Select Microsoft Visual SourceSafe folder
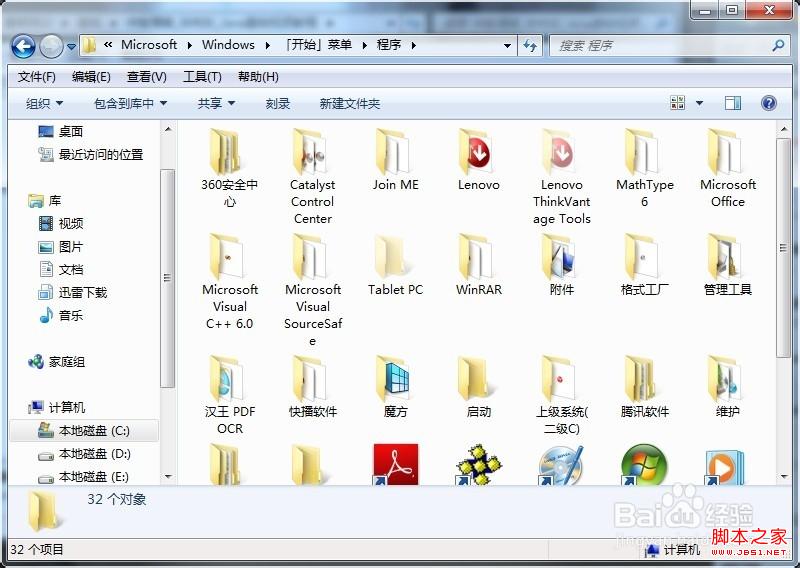This screenshot has width=800, height=568. coord(312,290)
